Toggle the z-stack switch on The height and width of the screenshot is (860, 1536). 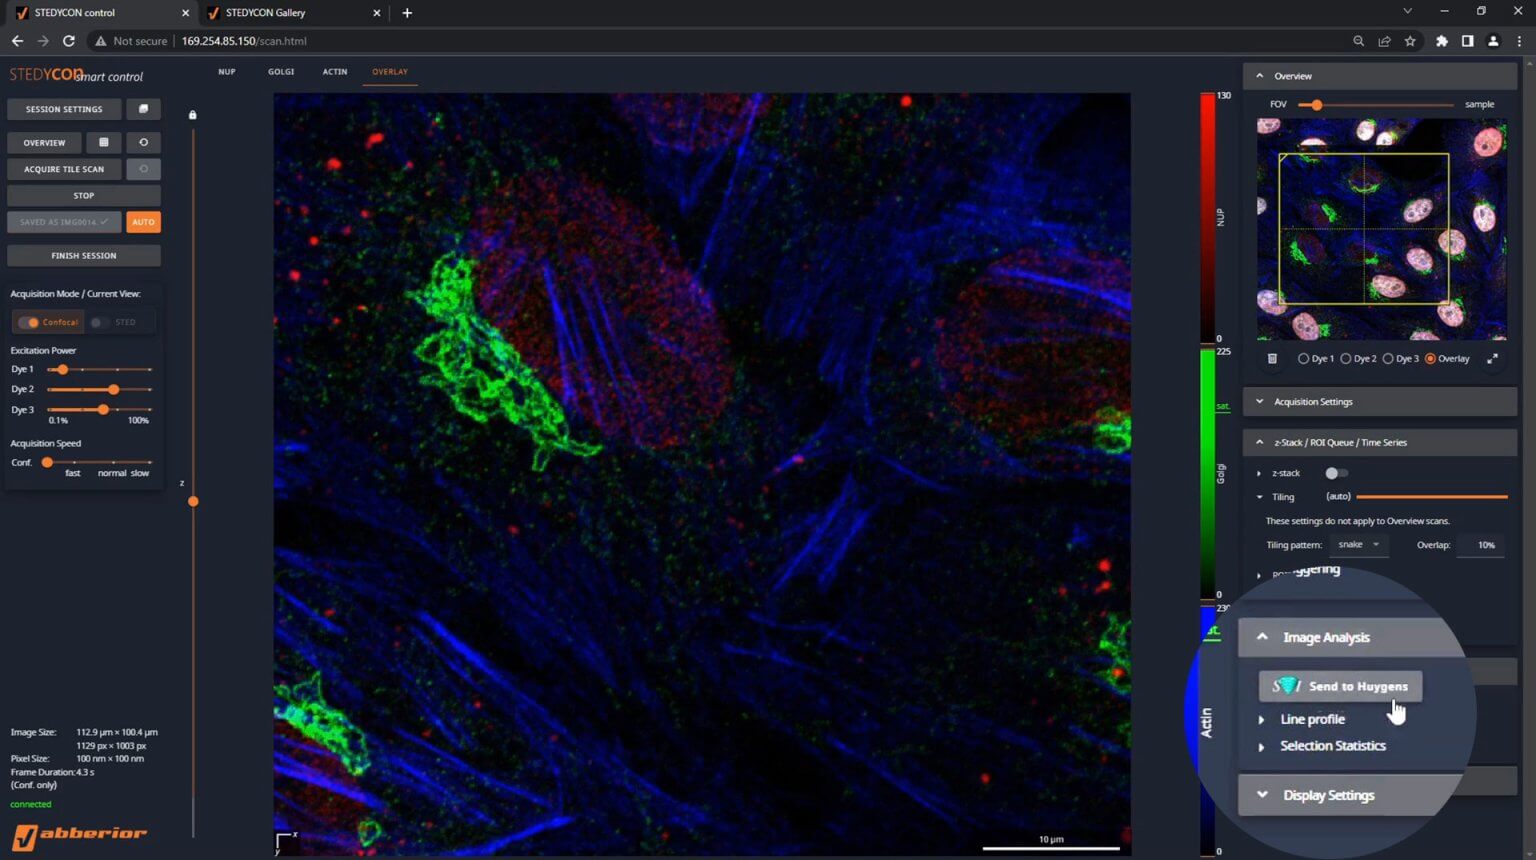click(x=1336, y=473)
